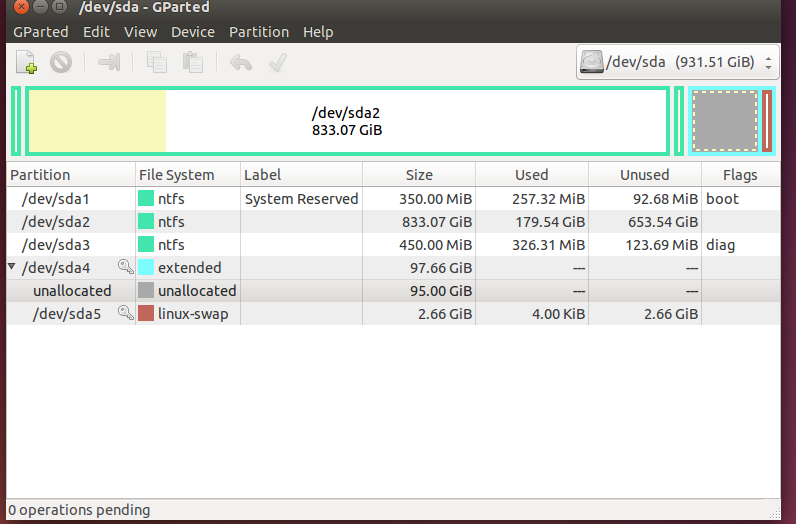Click the Resize/Move toolbar icon
796x524 pixels.
pos(109,63)
